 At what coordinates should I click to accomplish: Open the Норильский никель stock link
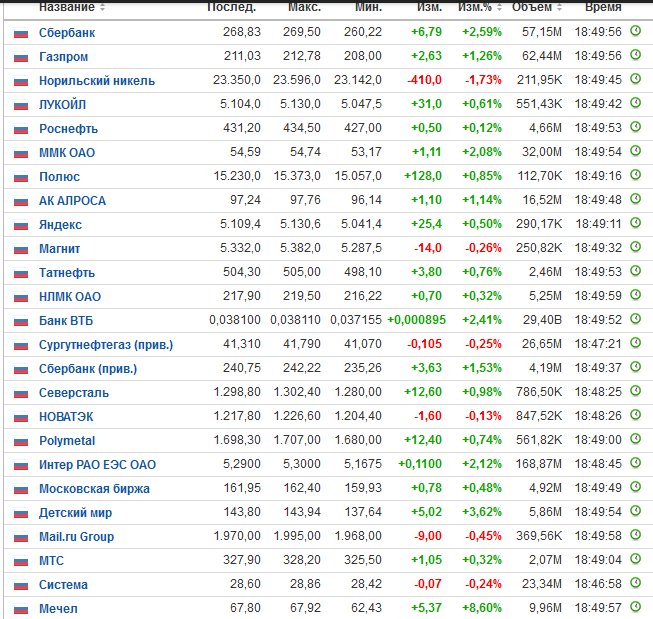97,81
